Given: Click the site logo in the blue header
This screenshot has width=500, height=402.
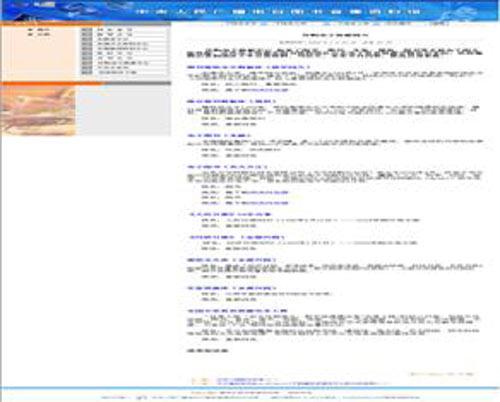Looking at the screenshot, I should 44,5.
